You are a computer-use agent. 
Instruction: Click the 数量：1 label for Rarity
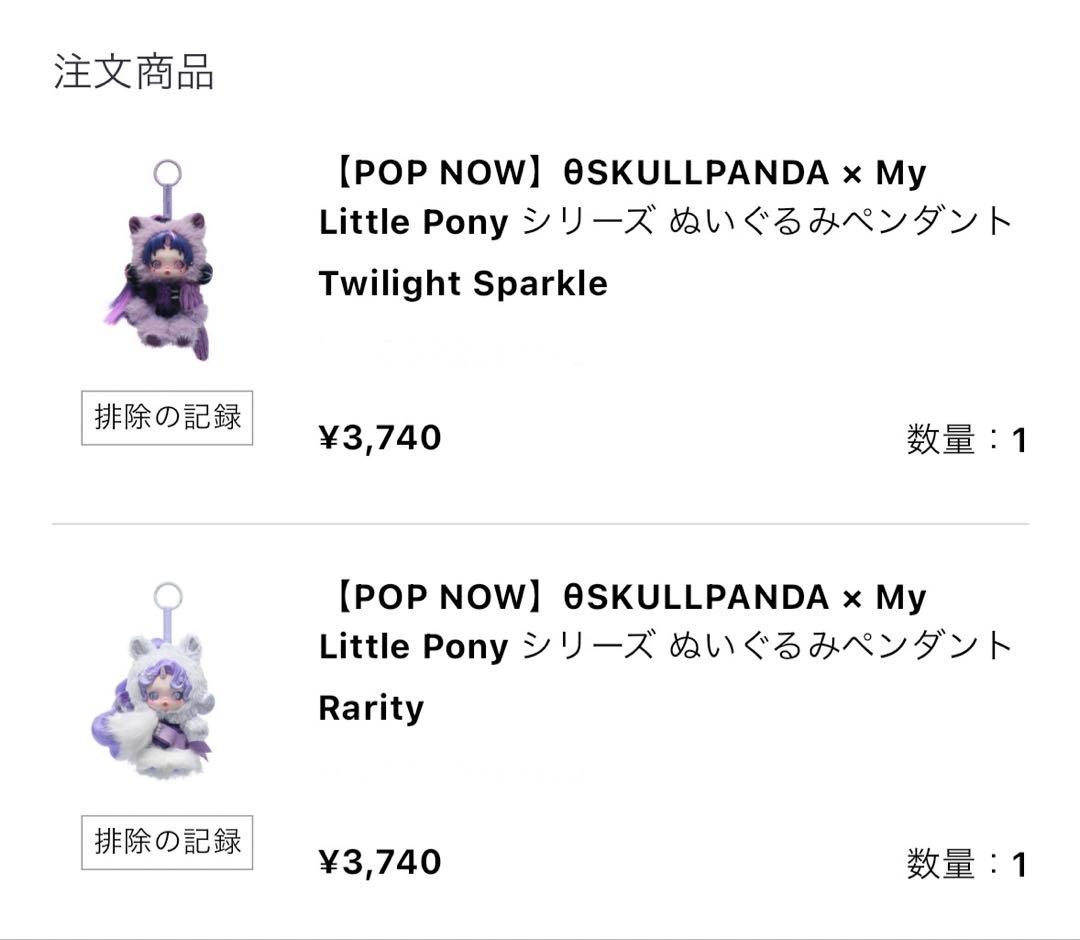coord(965,862)
